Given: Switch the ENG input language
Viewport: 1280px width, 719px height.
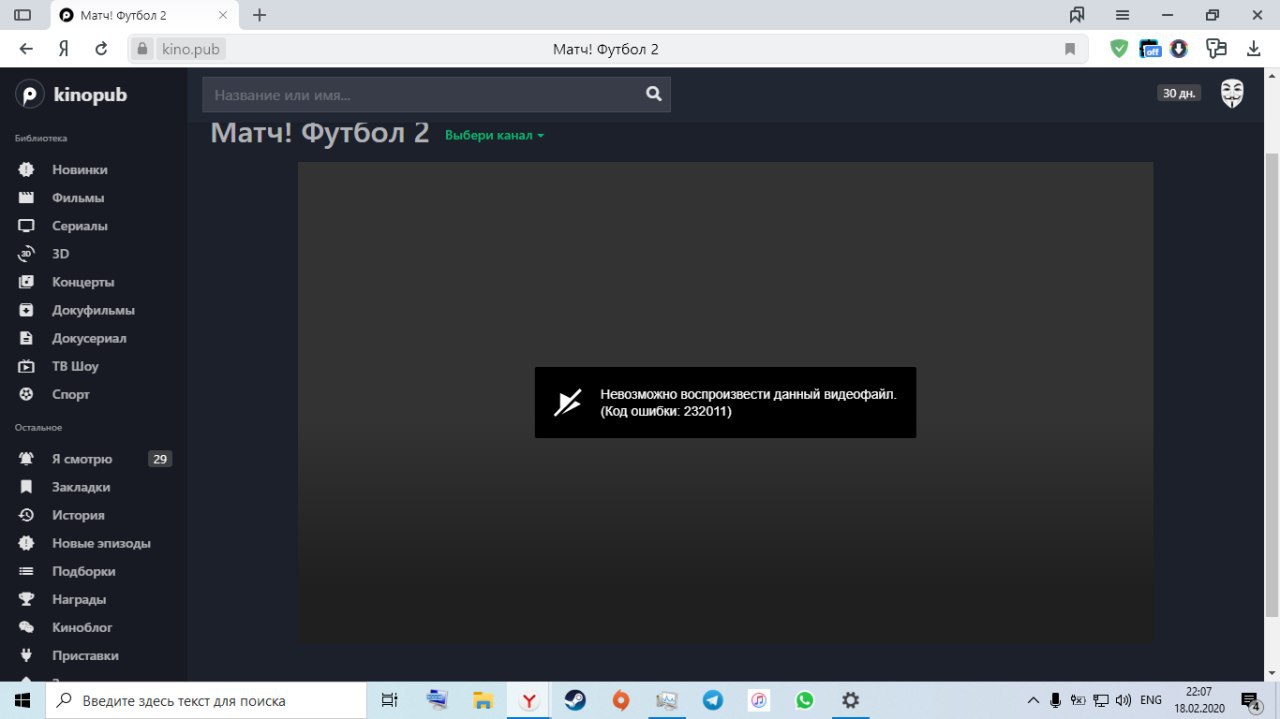Looking at the screenshot, I should tap(1151, 700).
